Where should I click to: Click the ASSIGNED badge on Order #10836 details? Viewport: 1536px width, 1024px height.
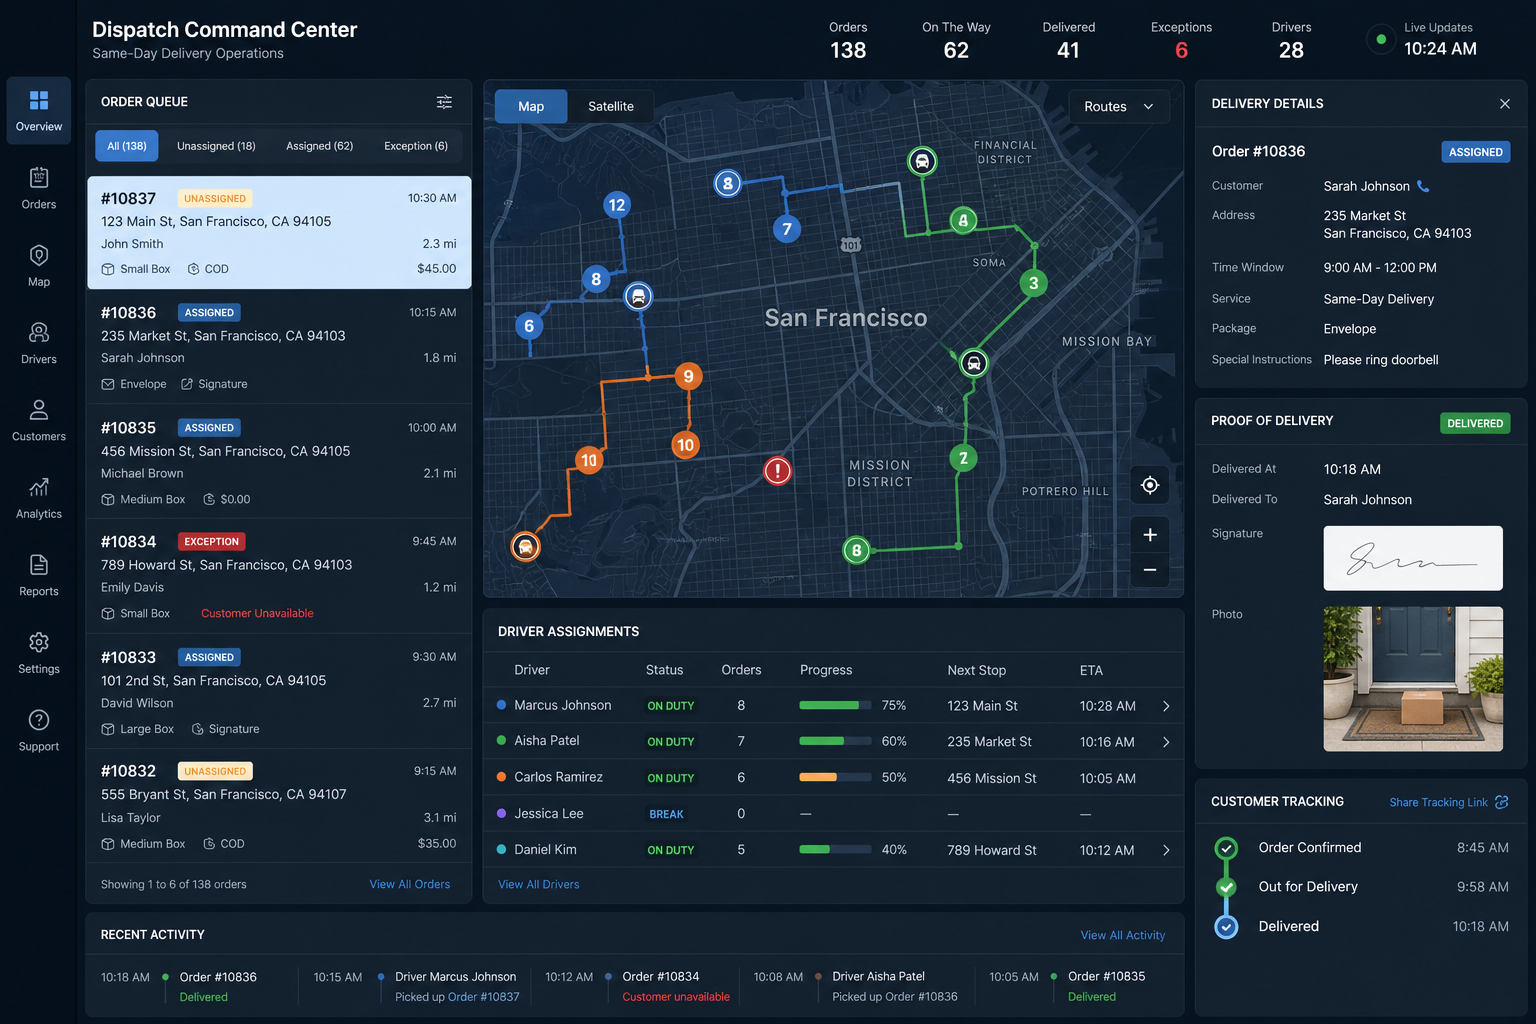(1476, 152)
